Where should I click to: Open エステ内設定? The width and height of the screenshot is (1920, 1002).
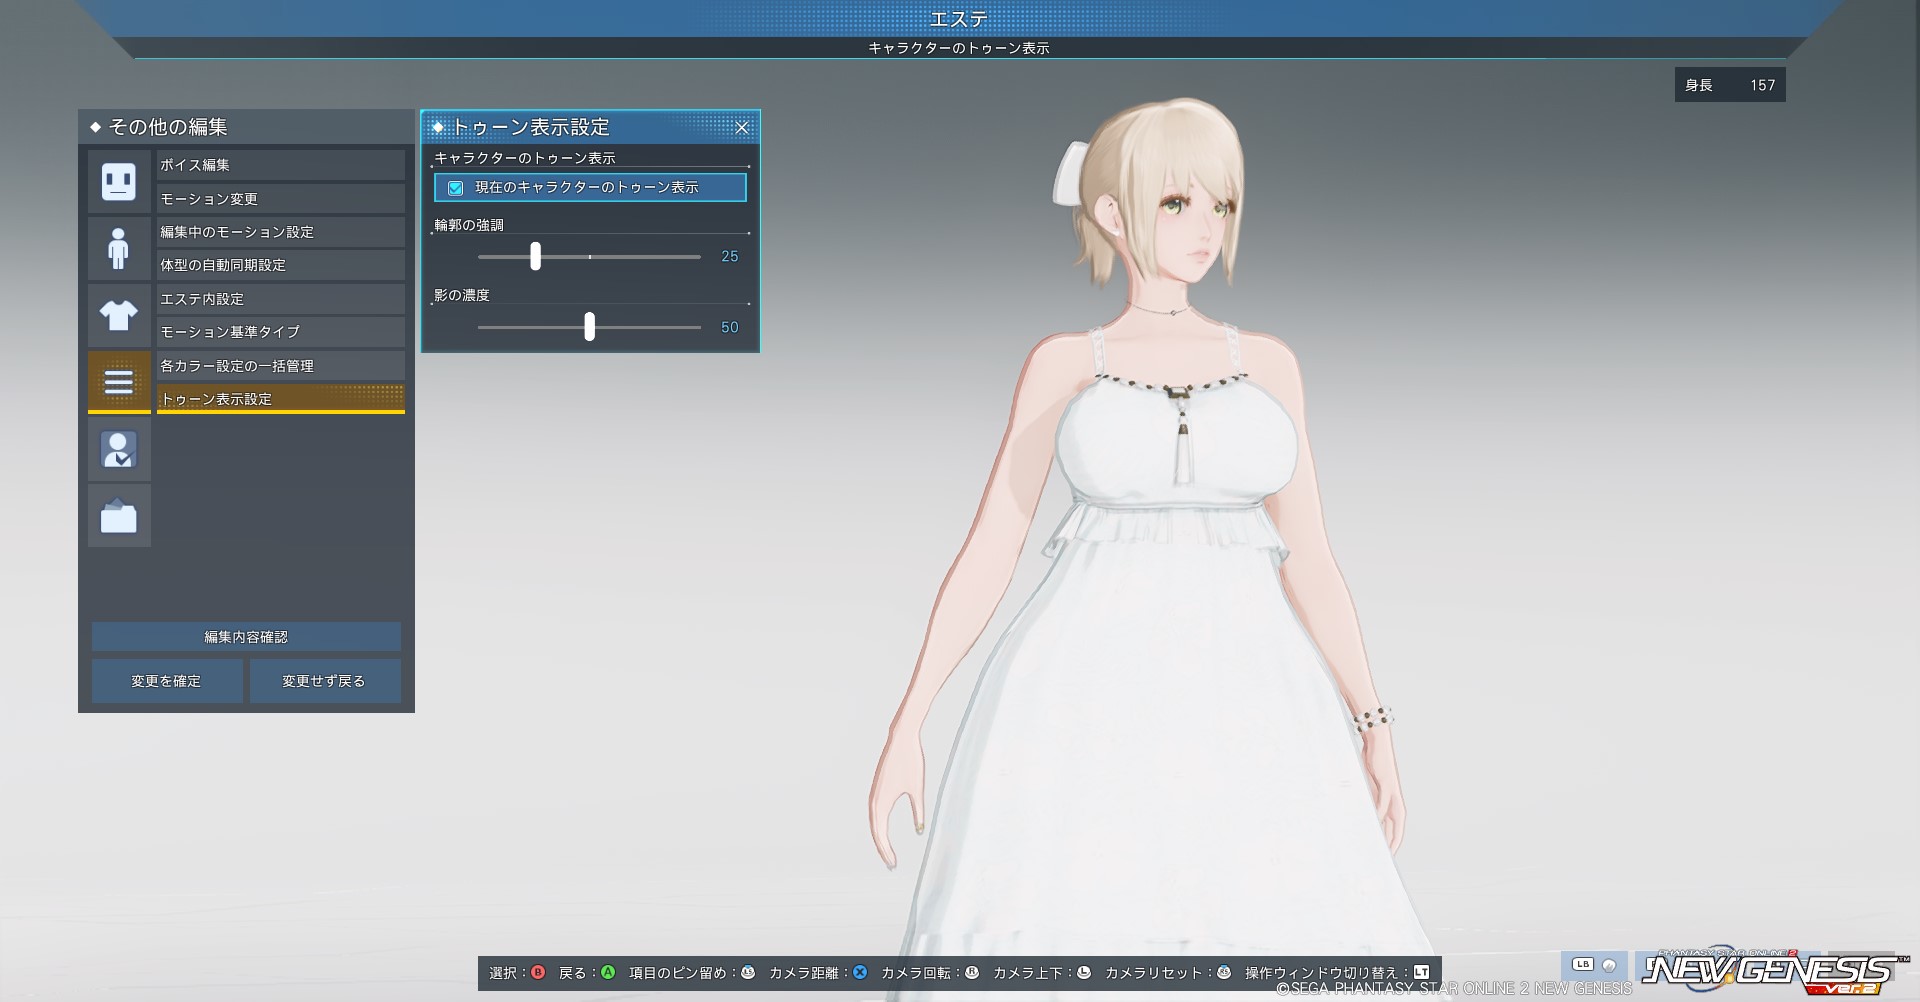tap(281, 299)
